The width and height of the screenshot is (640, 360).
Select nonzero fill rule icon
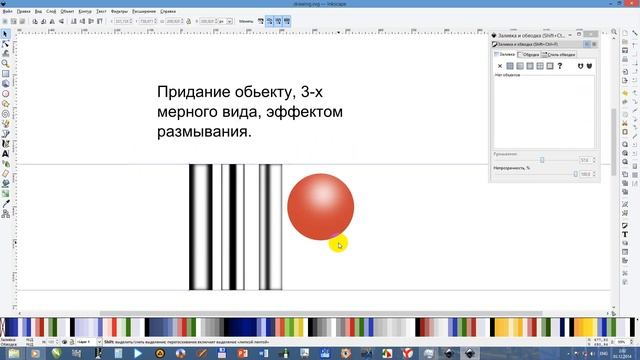pyautogui.click(x=589, y=66)
